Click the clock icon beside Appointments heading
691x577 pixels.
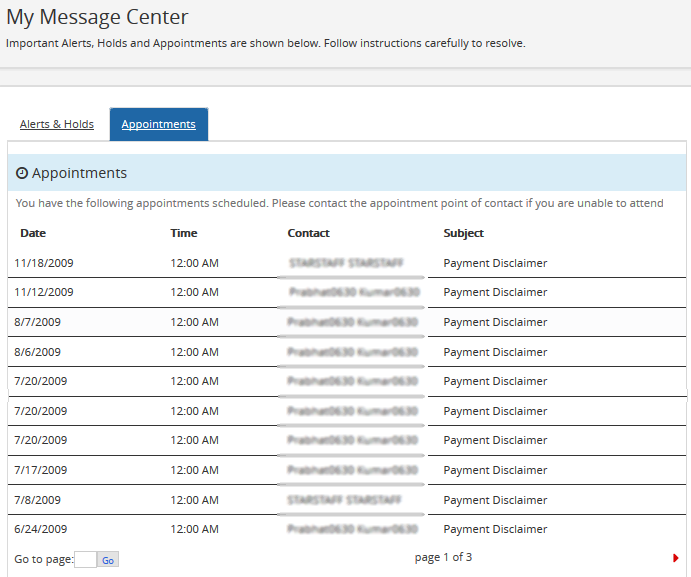click(x=22, y=174)
